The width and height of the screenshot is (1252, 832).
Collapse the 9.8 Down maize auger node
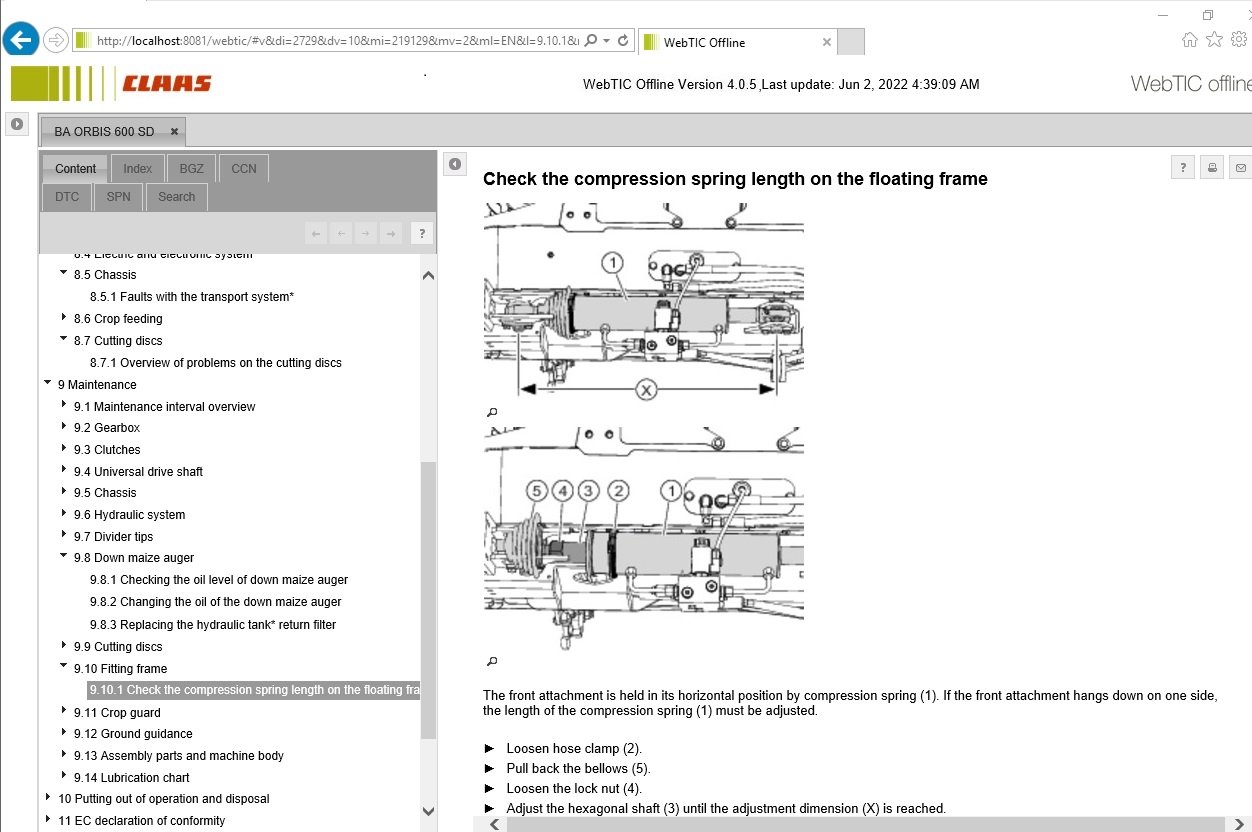tap(64, 556)
